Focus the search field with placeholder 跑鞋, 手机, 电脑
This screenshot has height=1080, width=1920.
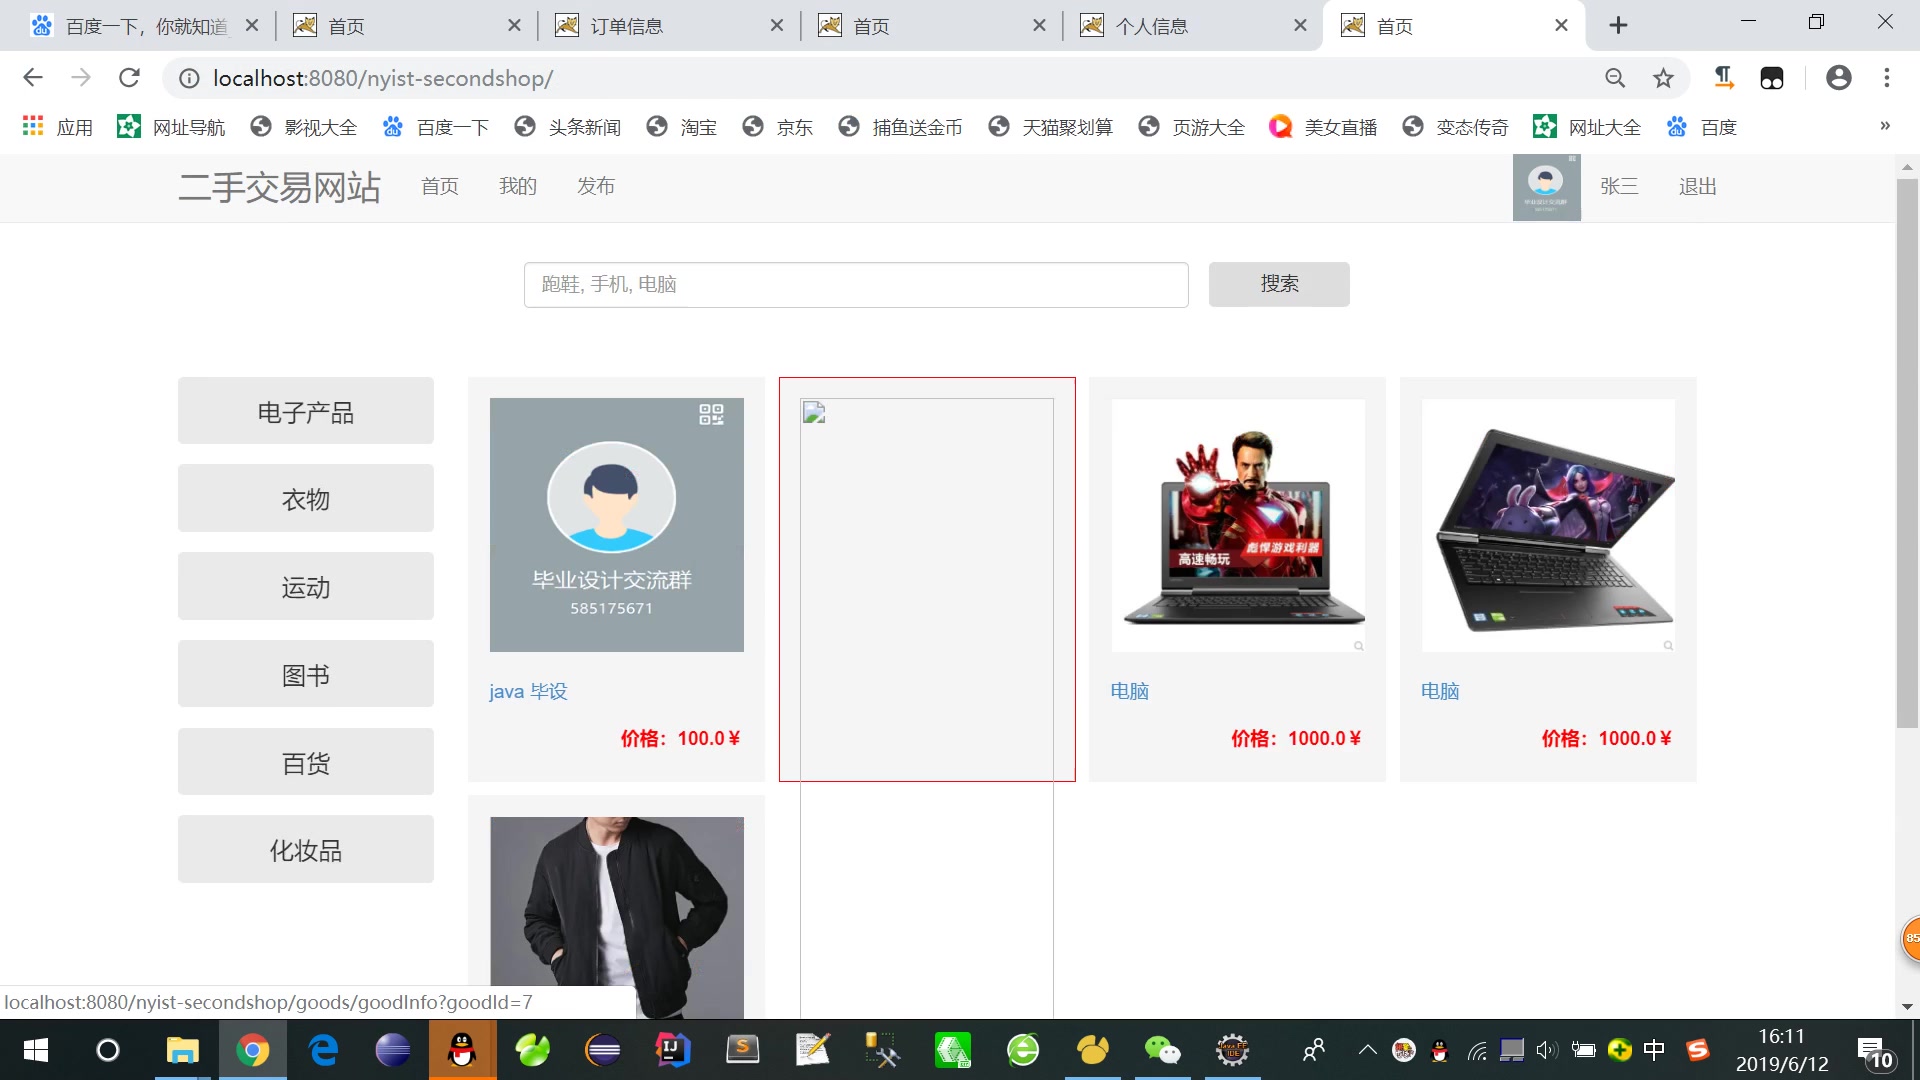tap(856, 285)
